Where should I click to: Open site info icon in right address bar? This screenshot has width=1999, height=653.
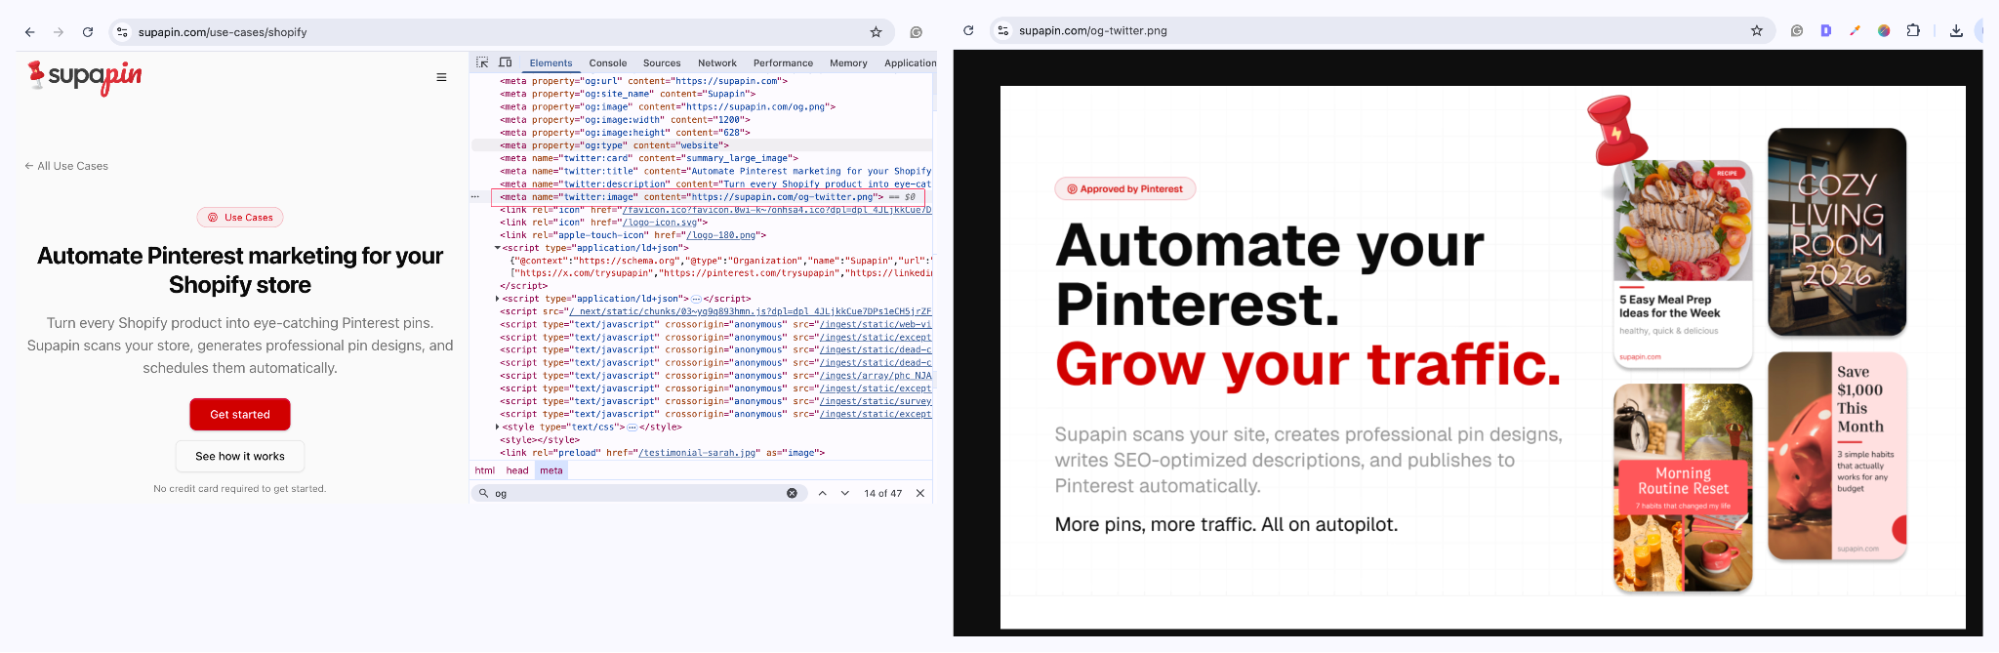[1003, 31]
